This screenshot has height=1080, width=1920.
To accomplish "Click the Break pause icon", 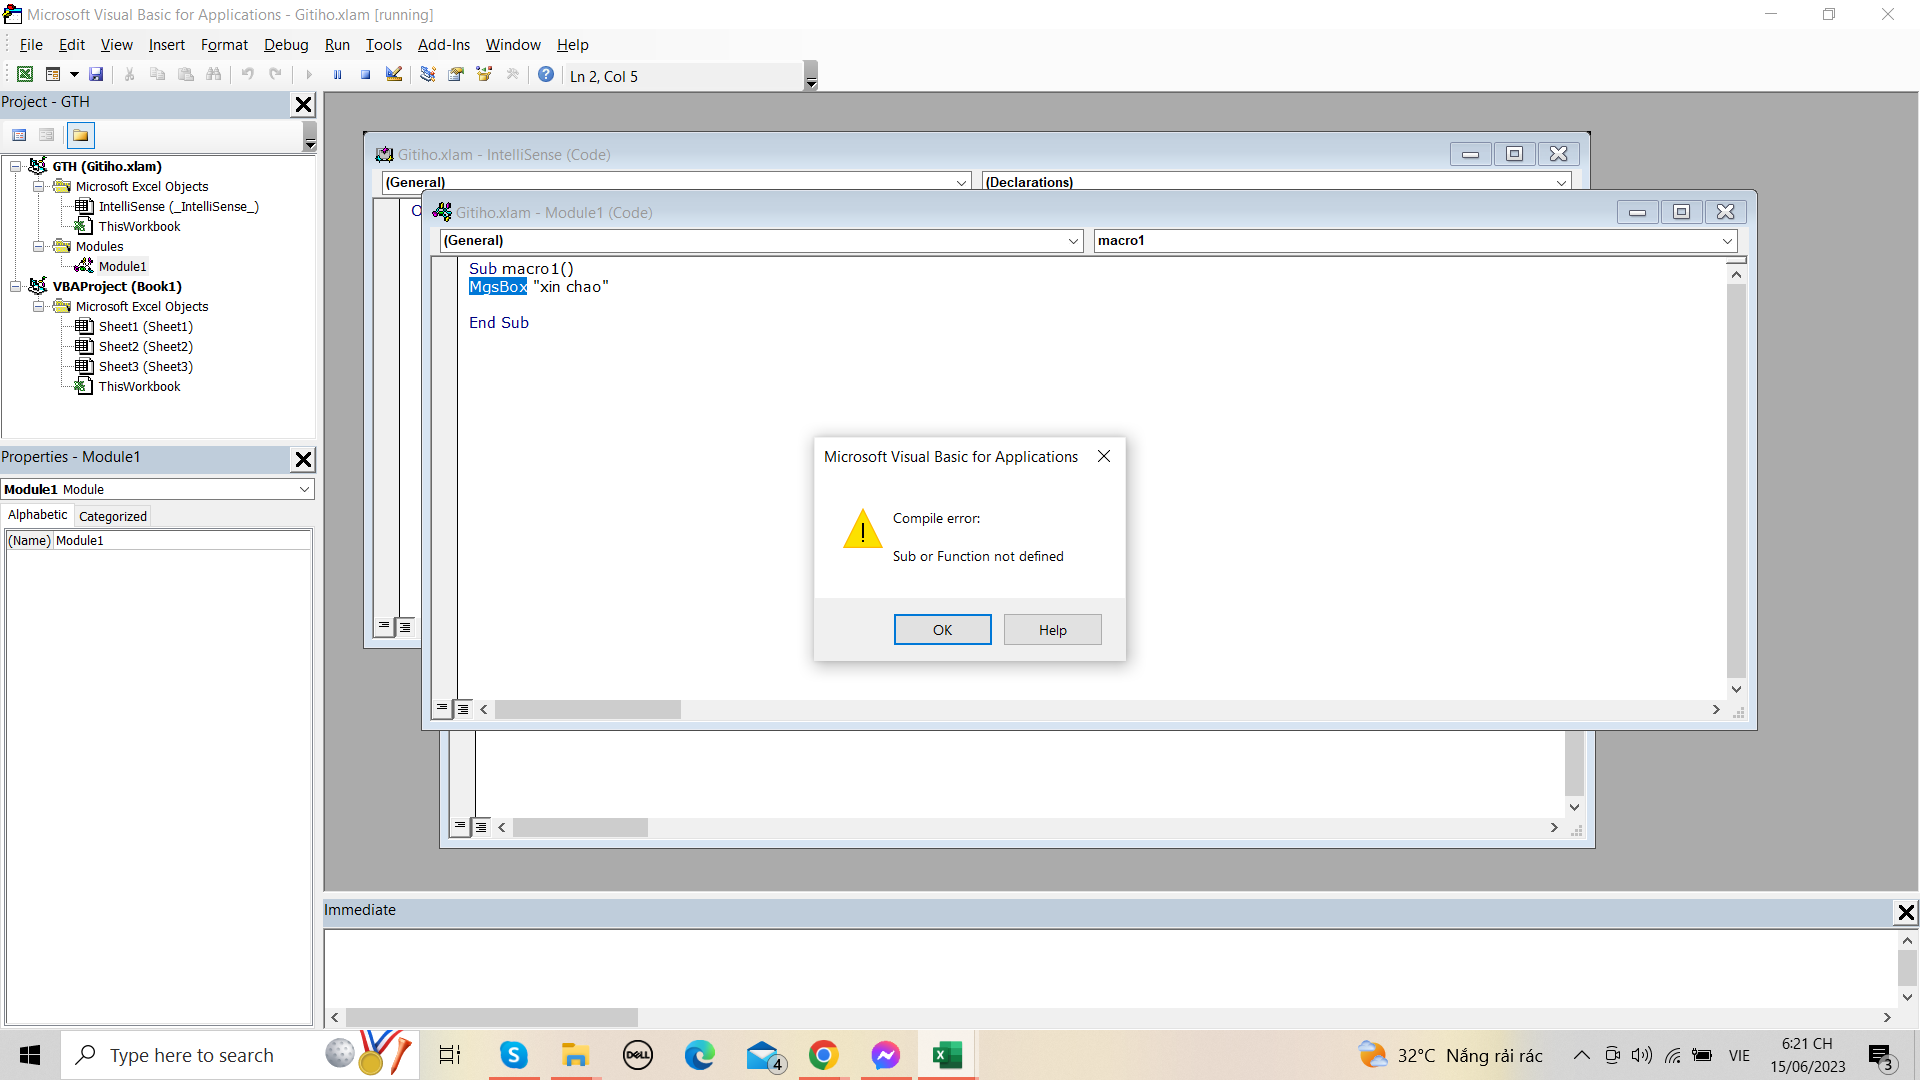I will pos(338,75).
